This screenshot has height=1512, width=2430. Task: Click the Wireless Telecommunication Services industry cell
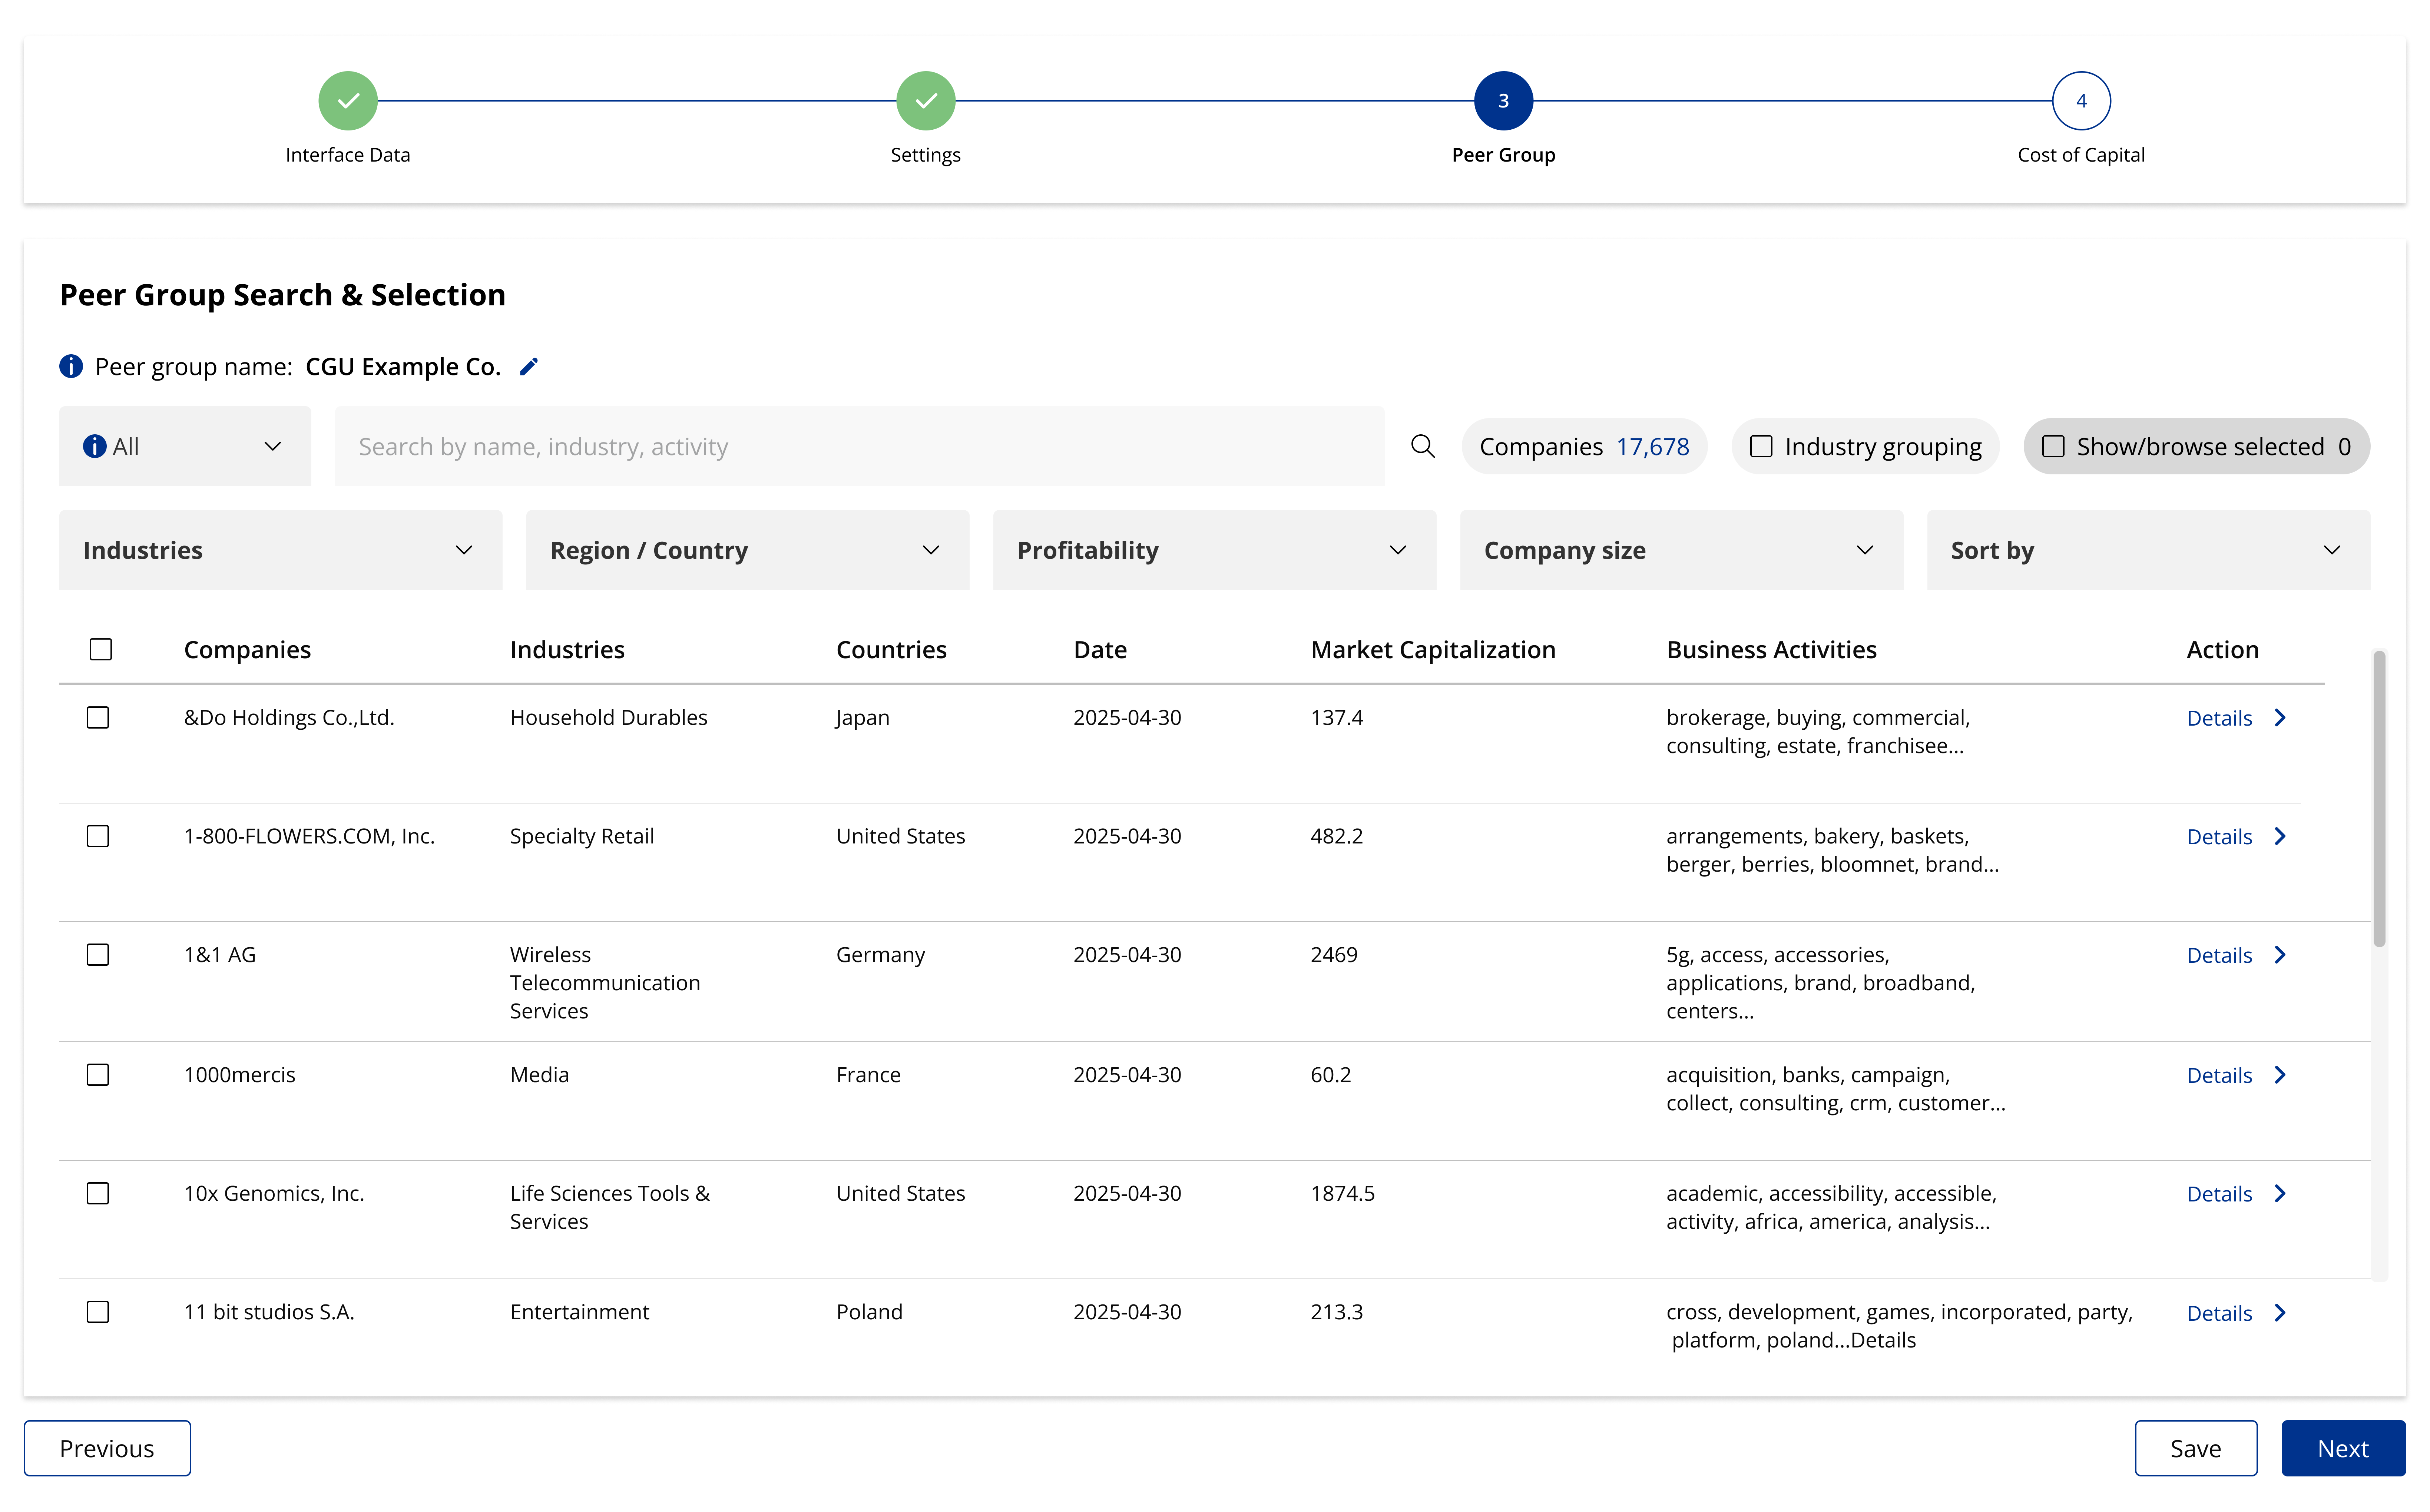605,983
